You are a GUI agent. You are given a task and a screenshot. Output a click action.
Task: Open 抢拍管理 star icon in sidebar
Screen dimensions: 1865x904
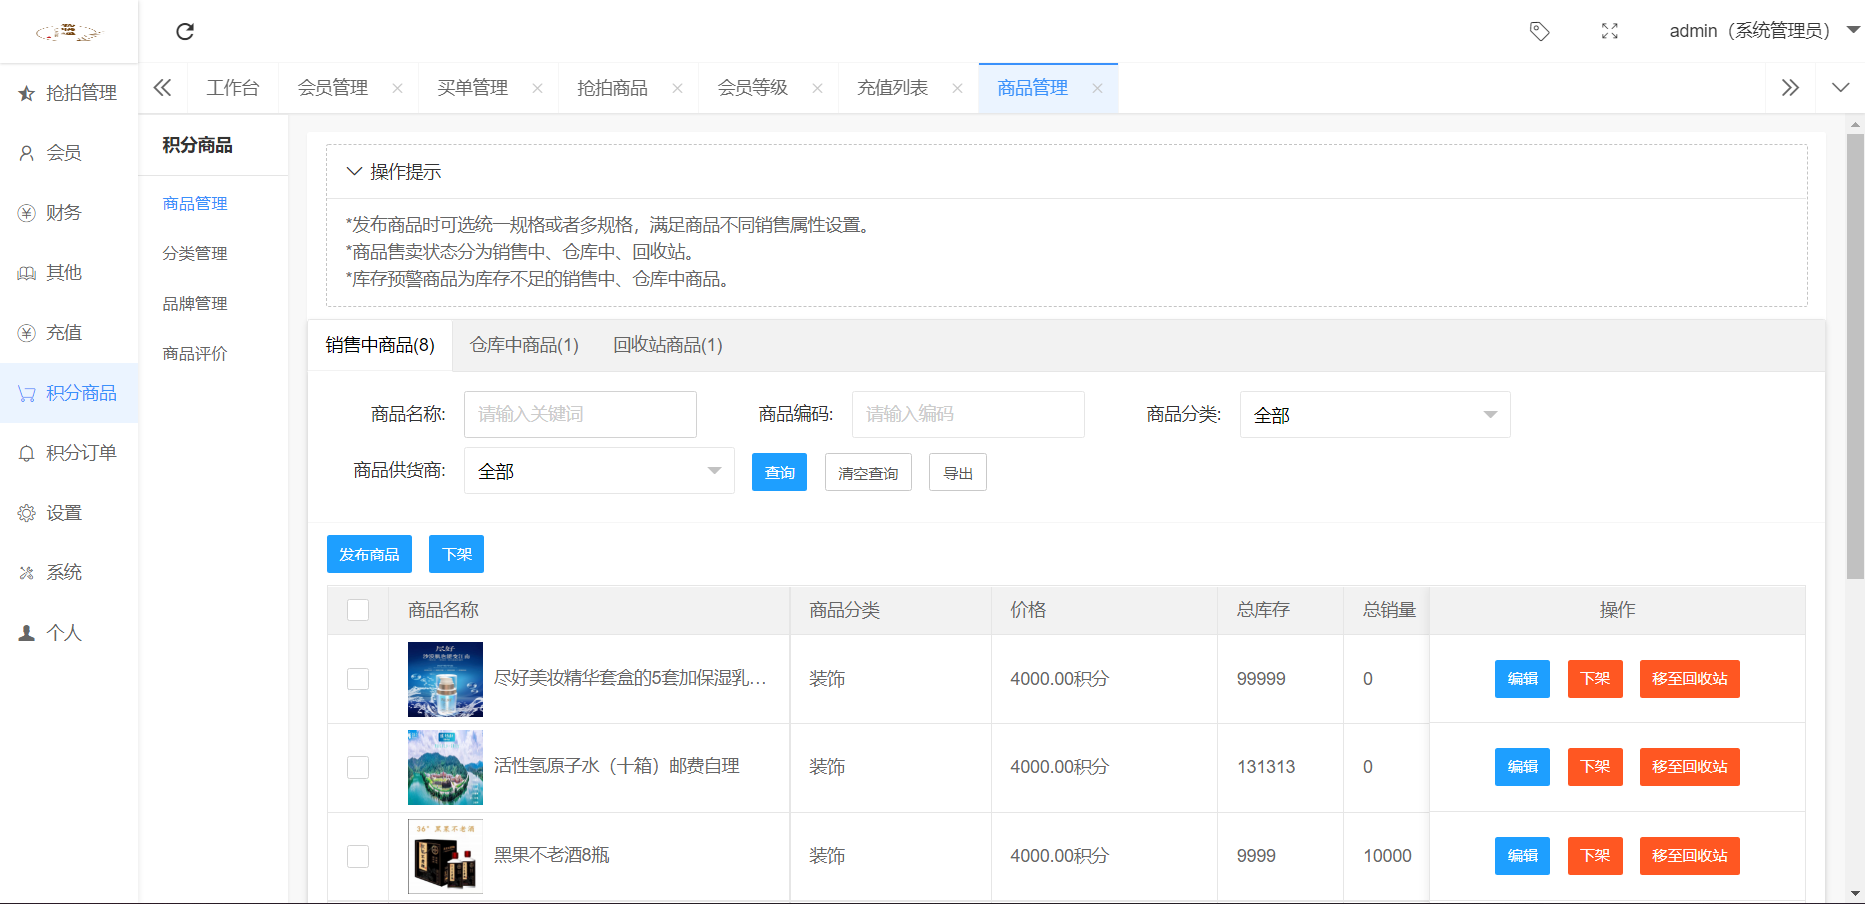click(27, 93)
